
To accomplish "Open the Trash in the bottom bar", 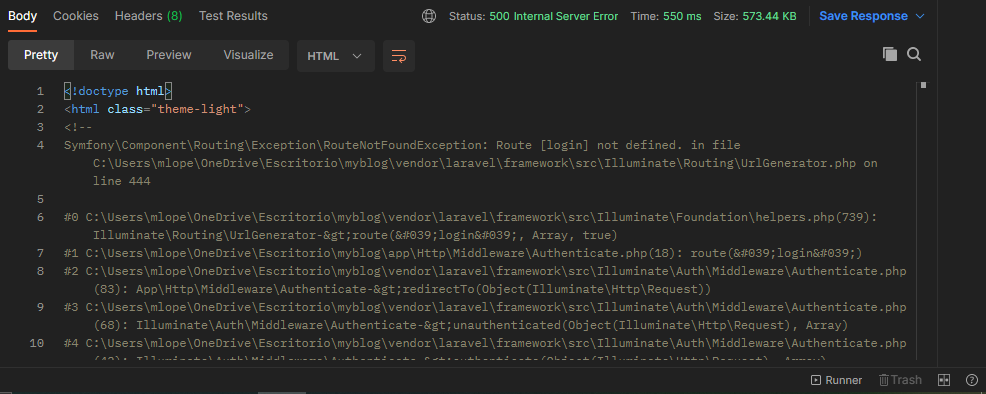I will pyautogui.click(x=900, y=380).
